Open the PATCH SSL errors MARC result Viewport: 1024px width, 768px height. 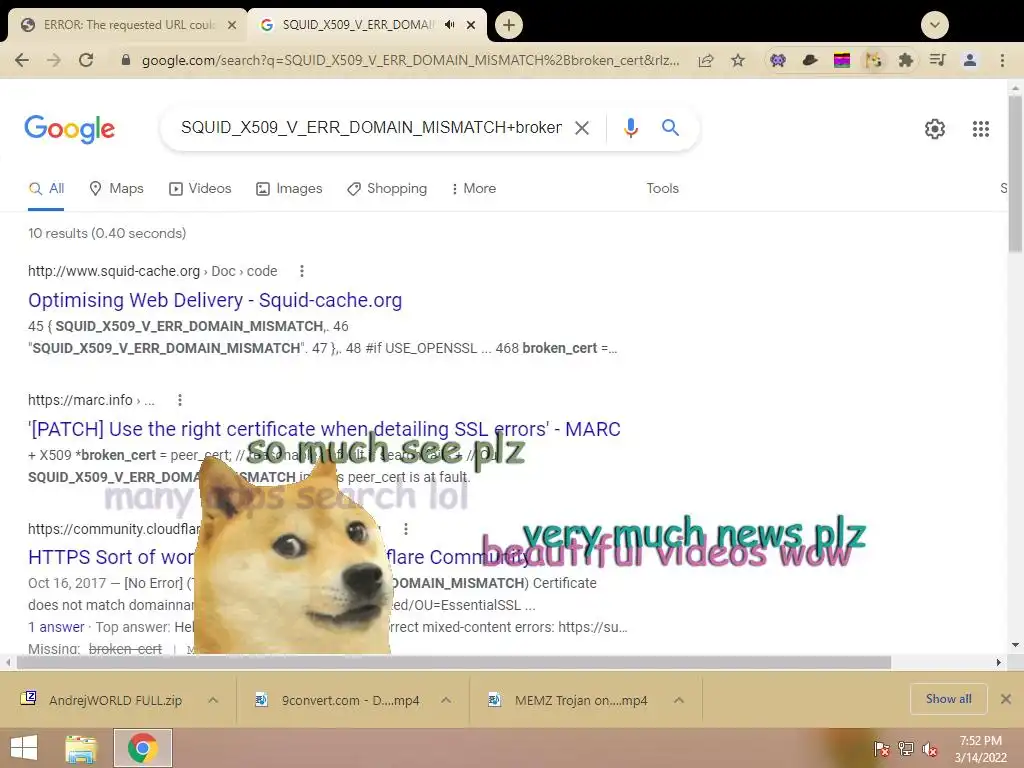point(324,429)
